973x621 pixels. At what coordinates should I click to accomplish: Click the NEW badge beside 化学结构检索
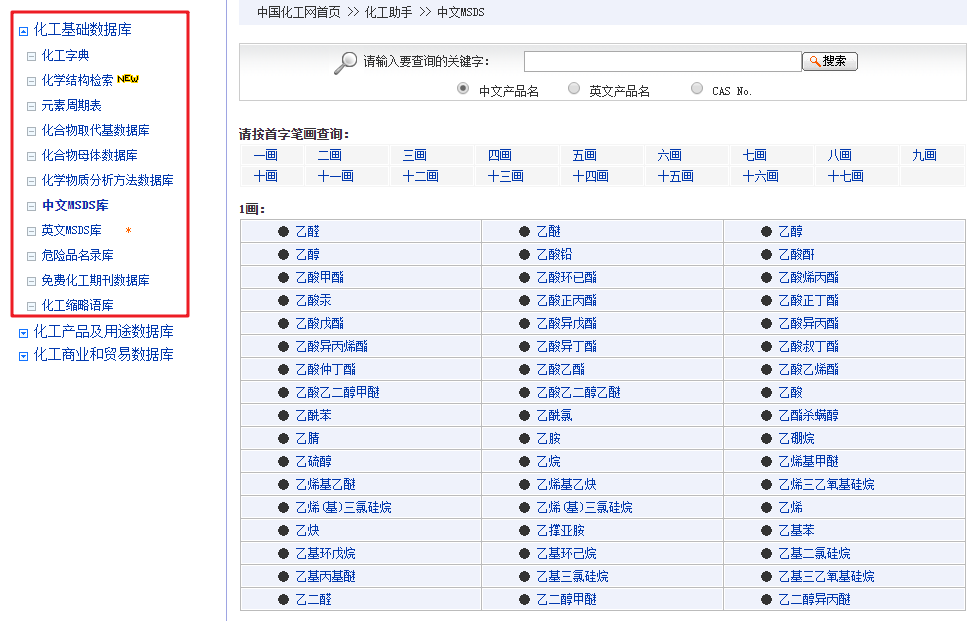pos(128,79)
